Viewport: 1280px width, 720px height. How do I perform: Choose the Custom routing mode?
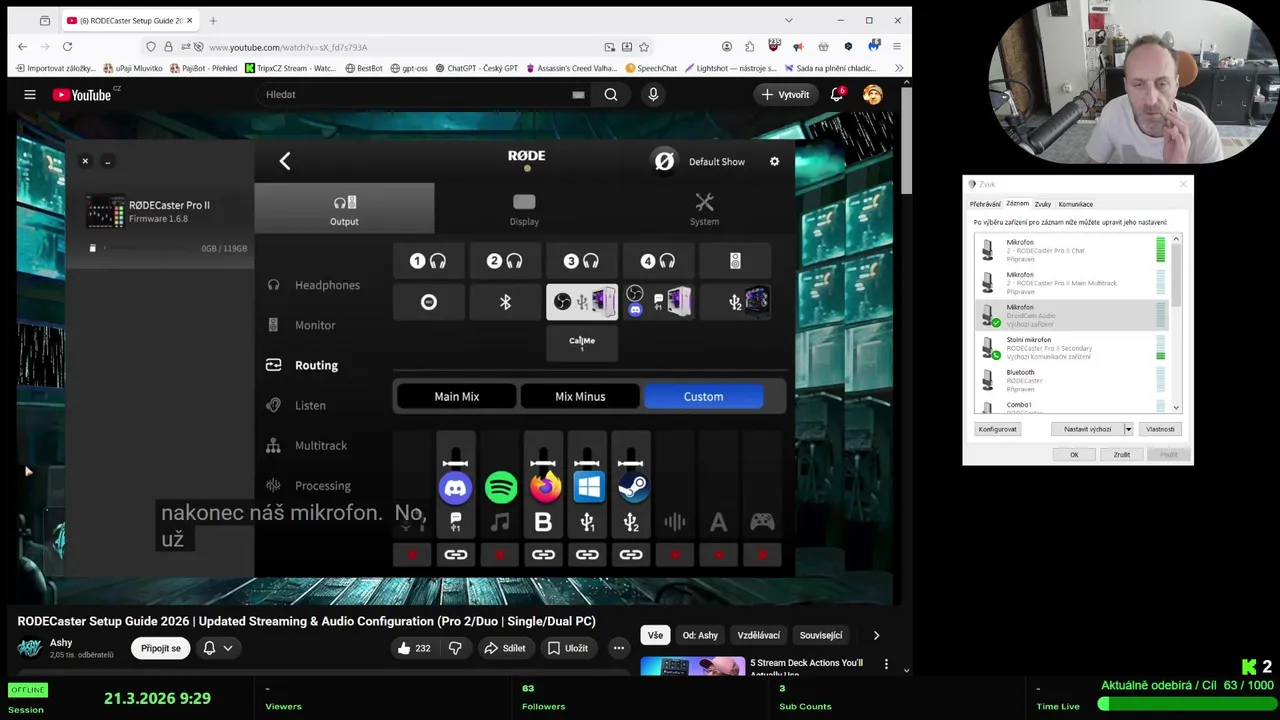pos(703,397)
